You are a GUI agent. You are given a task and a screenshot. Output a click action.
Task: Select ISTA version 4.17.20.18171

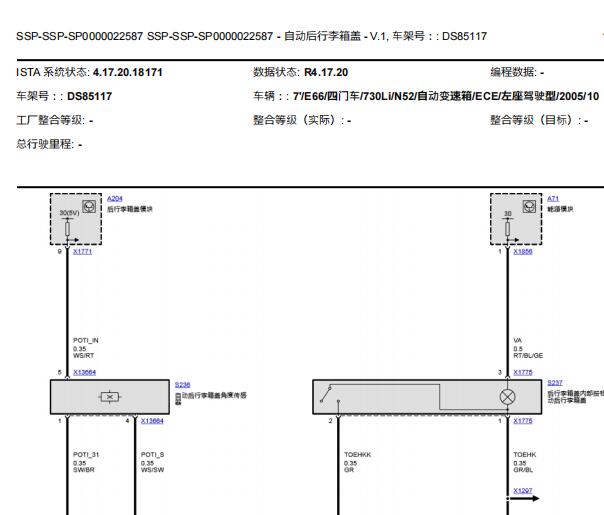click(128, 72)
